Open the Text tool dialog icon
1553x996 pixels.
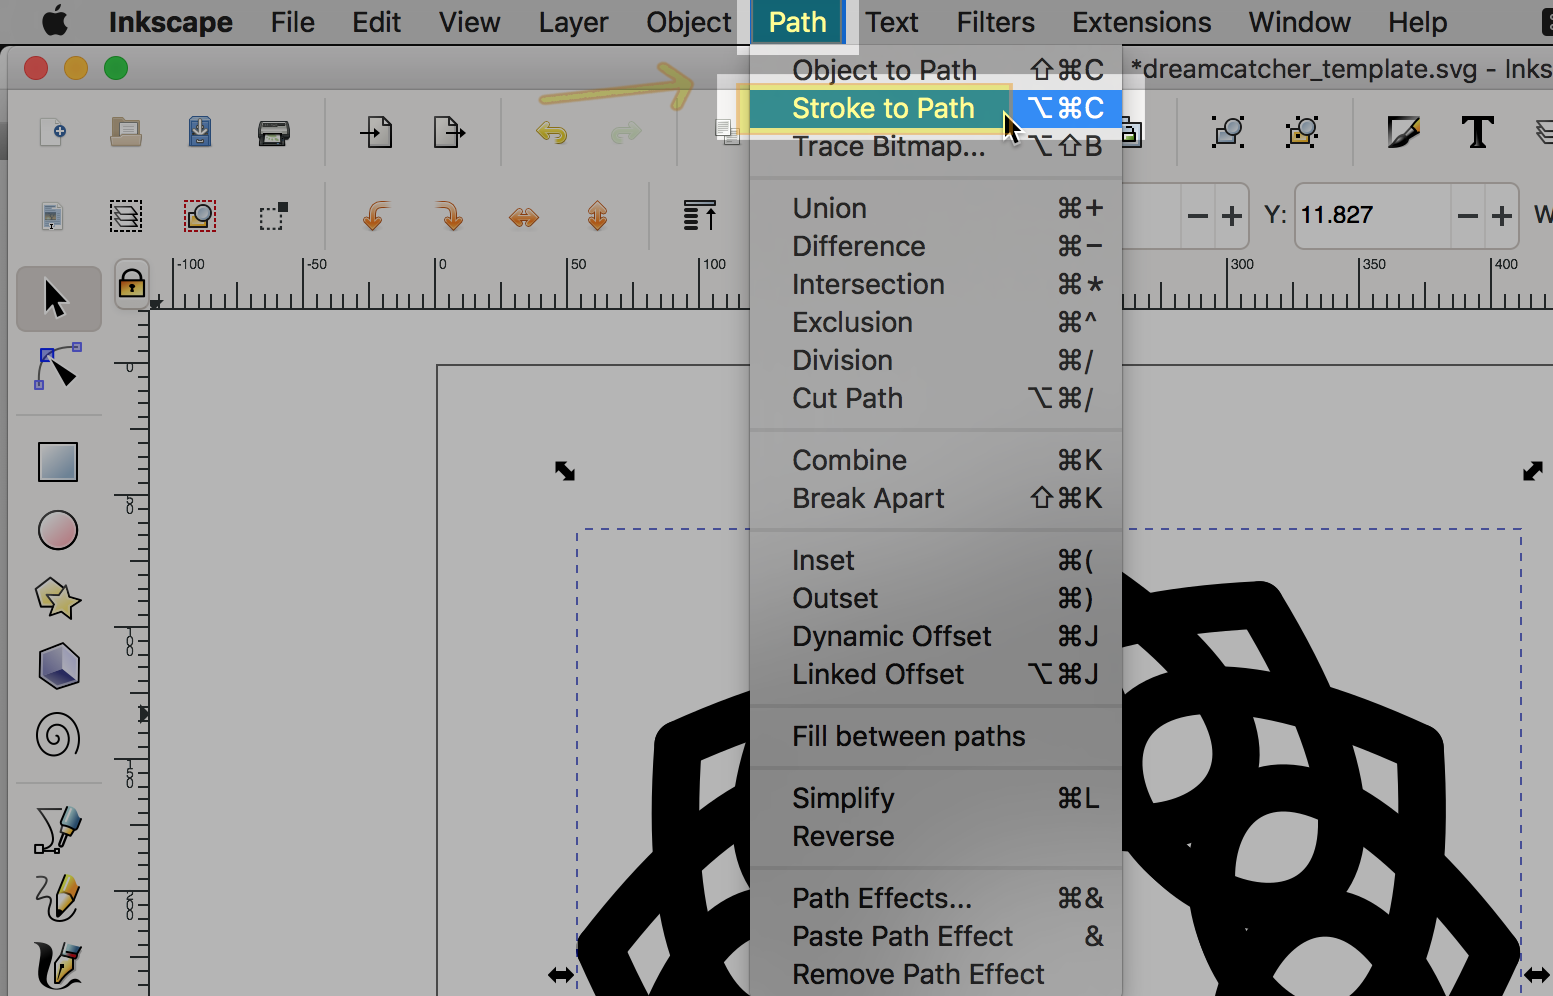point(1477,132)
